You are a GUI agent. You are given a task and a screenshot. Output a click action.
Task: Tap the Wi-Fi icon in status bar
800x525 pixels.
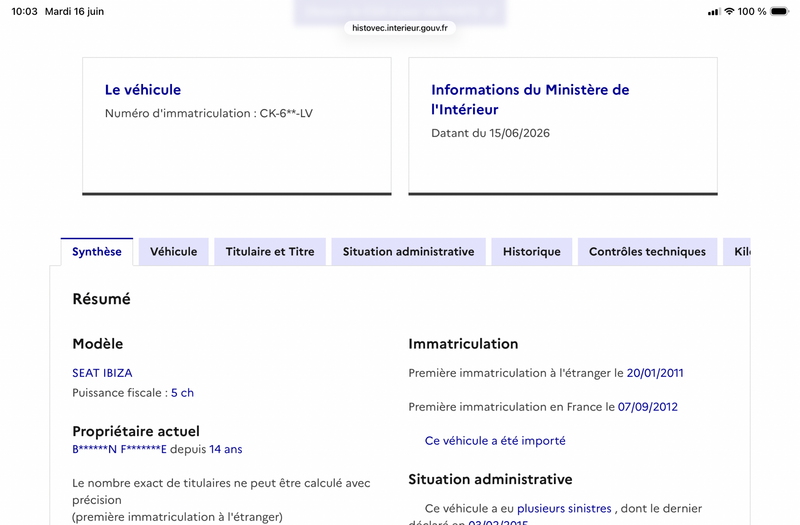[x=730, y=11]
